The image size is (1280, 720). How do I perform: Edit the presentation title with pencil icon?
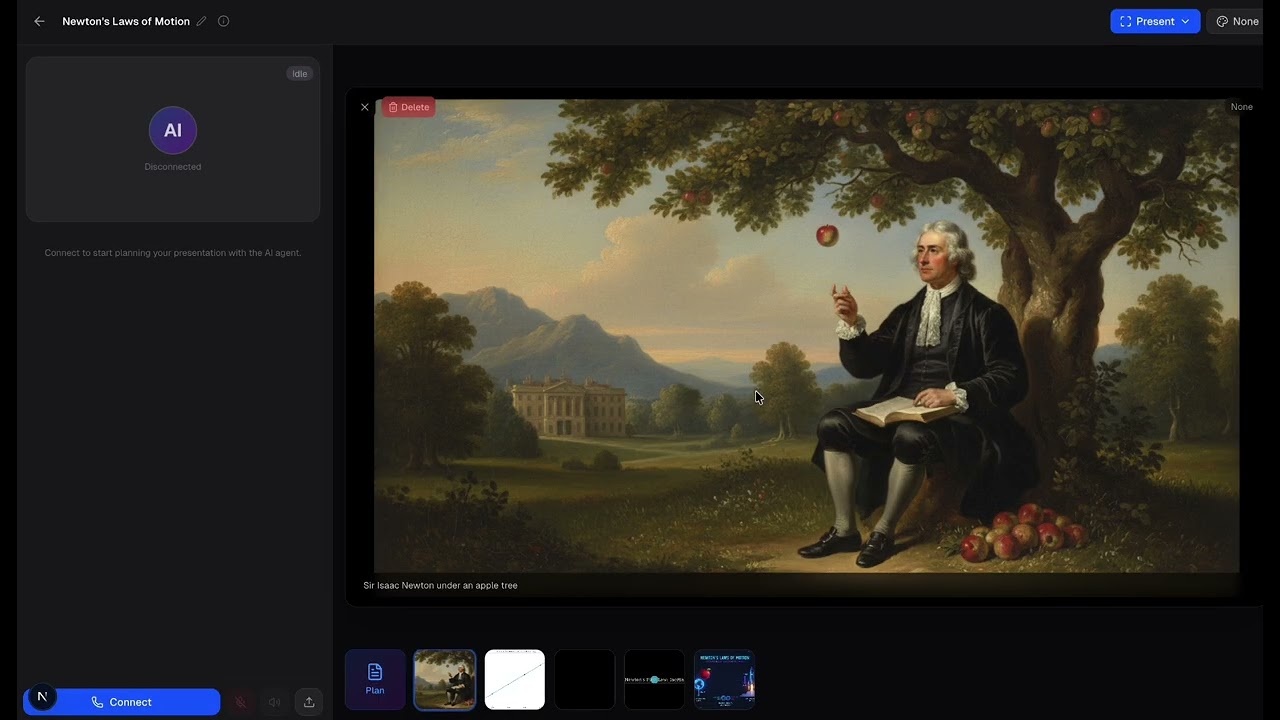[201, 21]
